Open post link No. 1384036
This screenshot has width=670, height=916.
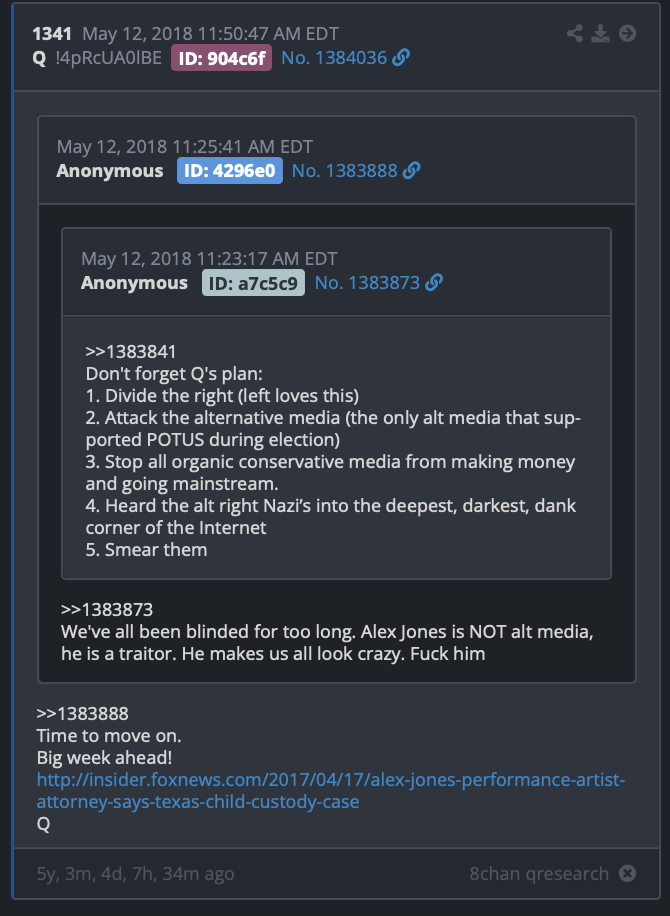point(334,58)
